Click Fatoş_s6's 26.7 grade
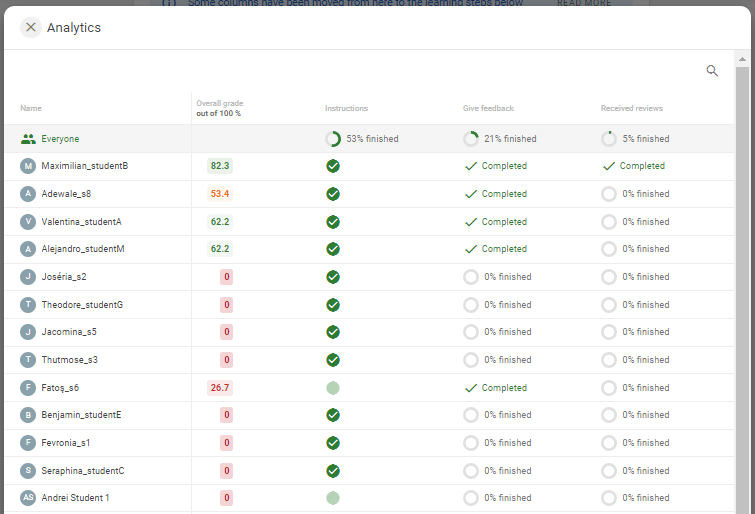 [x=220, y=388]
